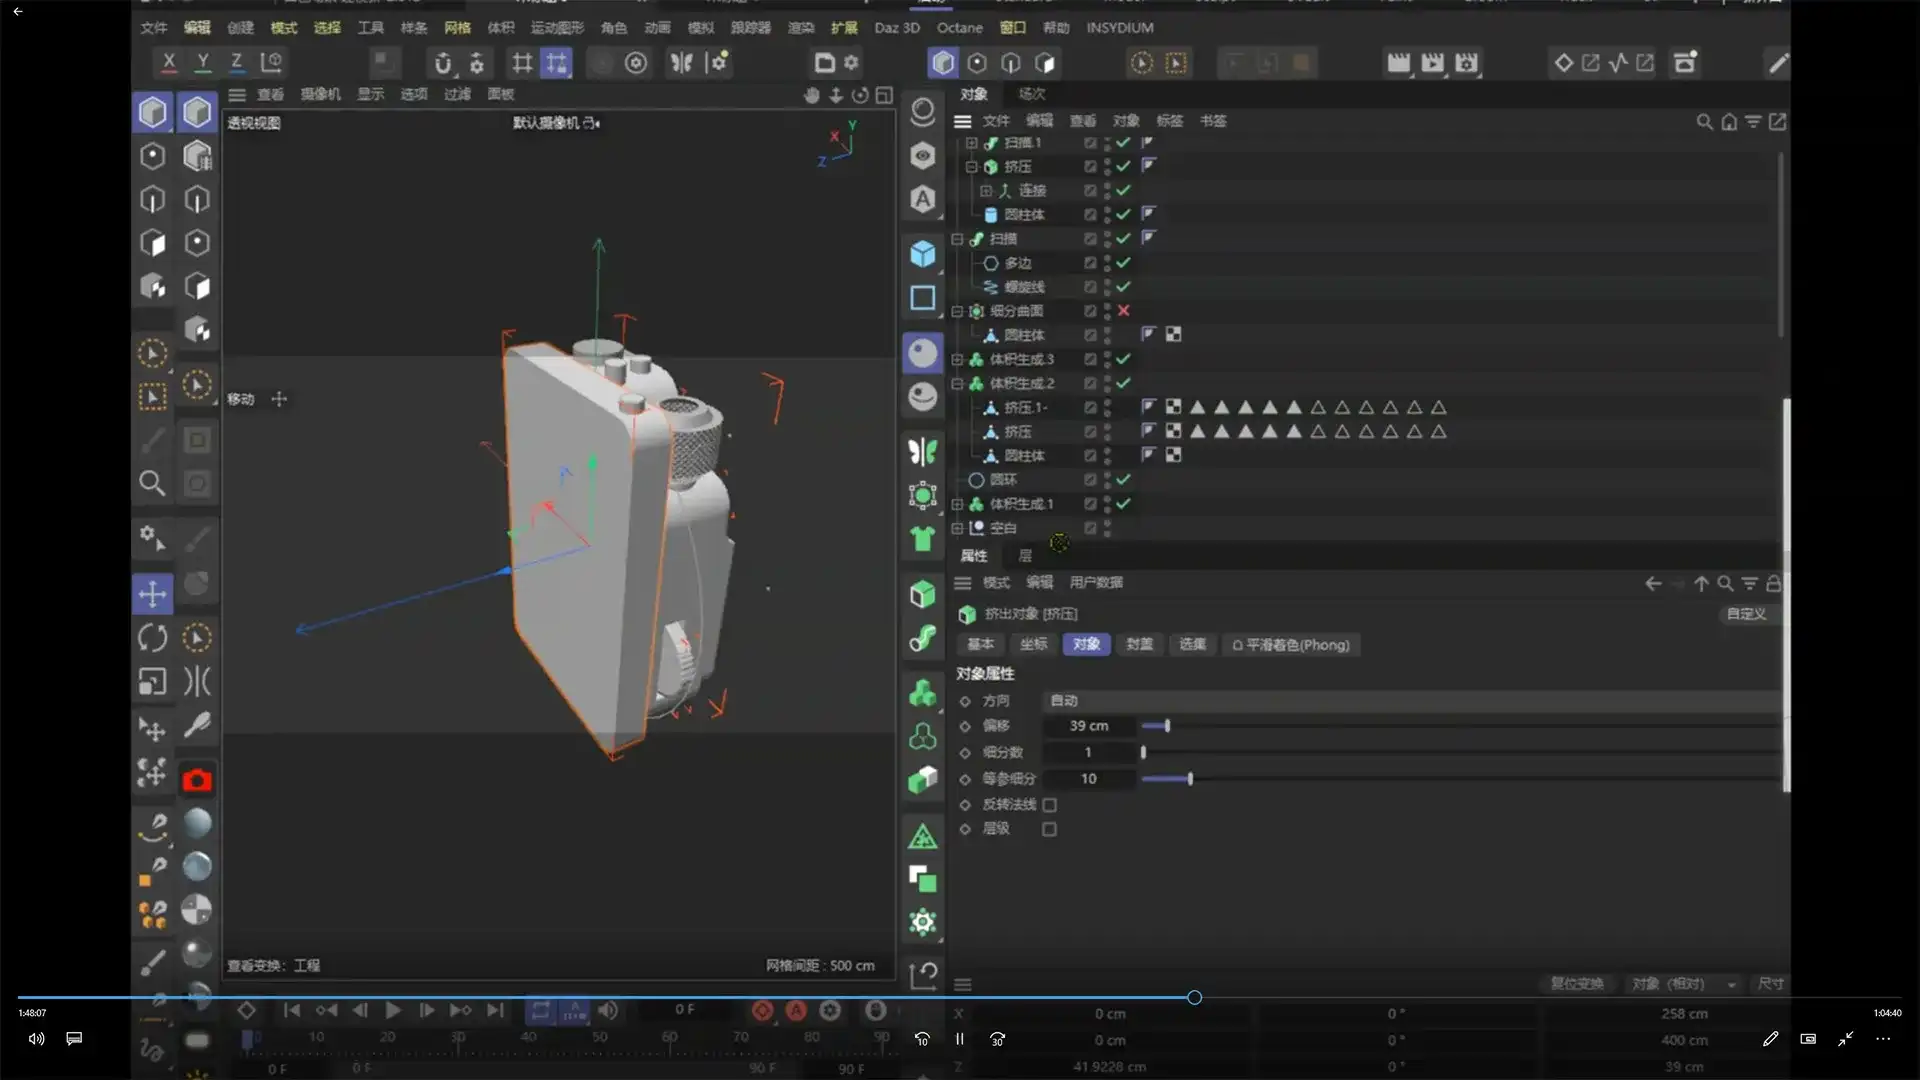1920x1080 pixels.
Task: Activate the Rotate tool
Action: click(152, 637)
